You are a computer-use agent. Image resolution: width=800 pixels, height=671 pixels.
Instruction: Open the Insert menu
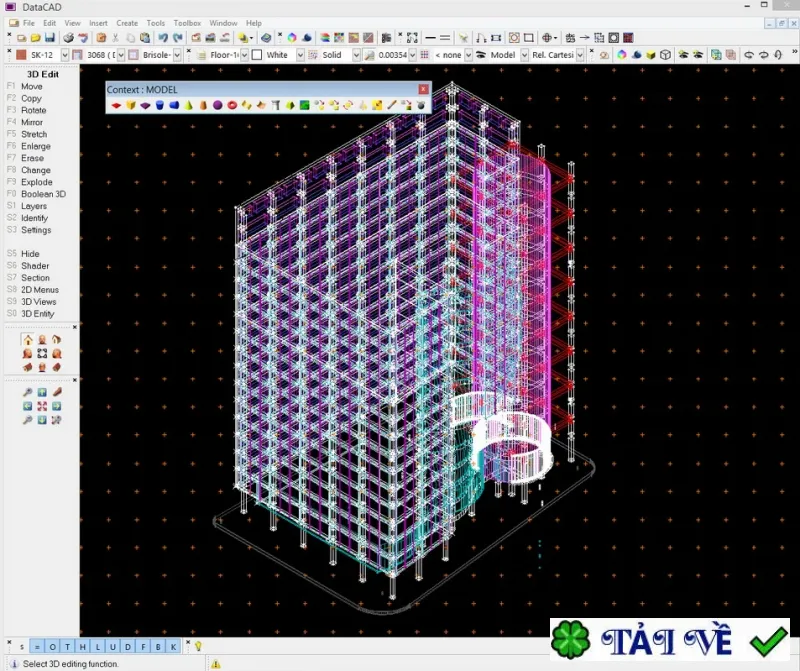[x=98, y=23]
